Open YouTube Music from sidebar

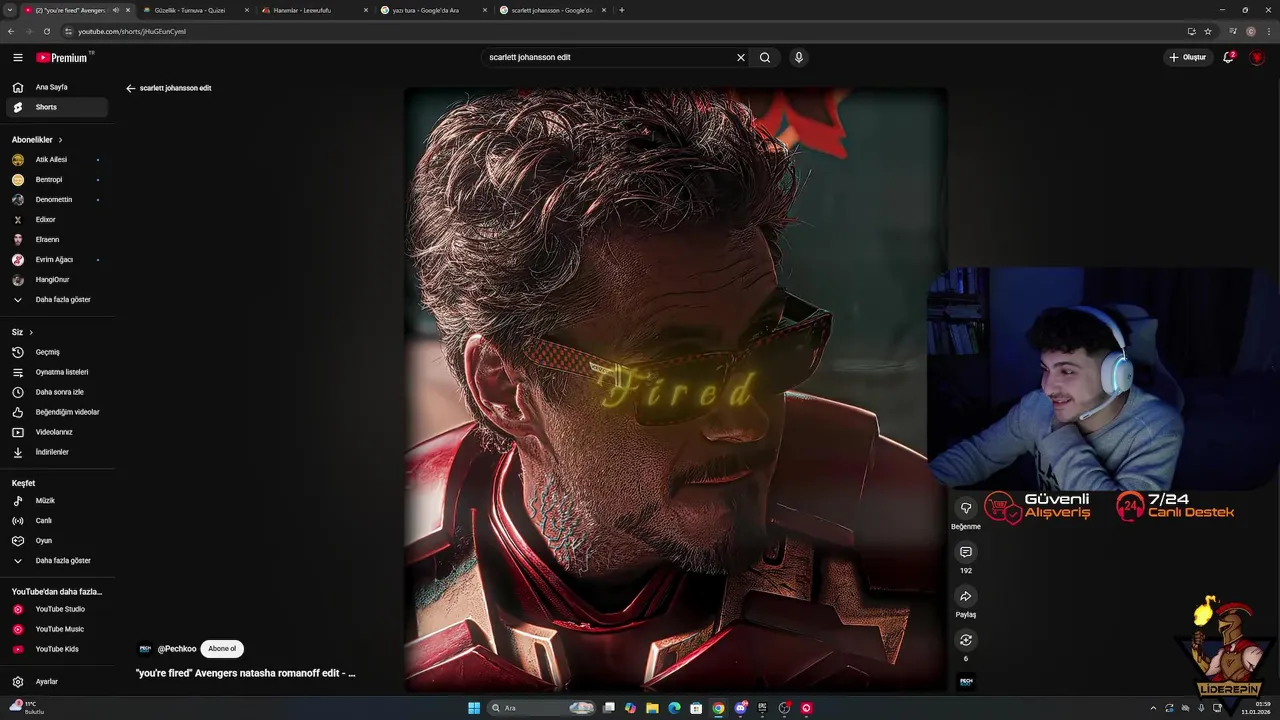click(x=57, y=629)
